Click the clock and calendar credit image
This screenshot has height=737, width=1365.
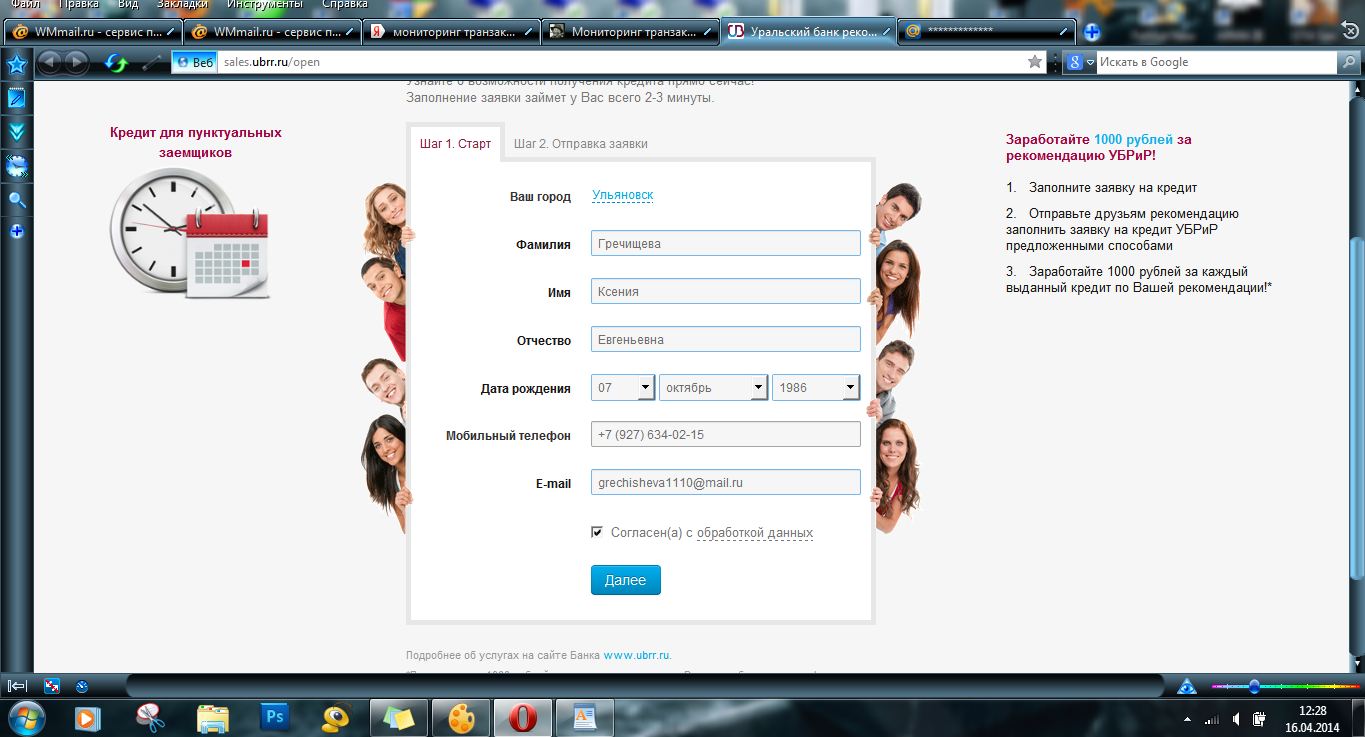pyautogui.click(x=189, y=232)
